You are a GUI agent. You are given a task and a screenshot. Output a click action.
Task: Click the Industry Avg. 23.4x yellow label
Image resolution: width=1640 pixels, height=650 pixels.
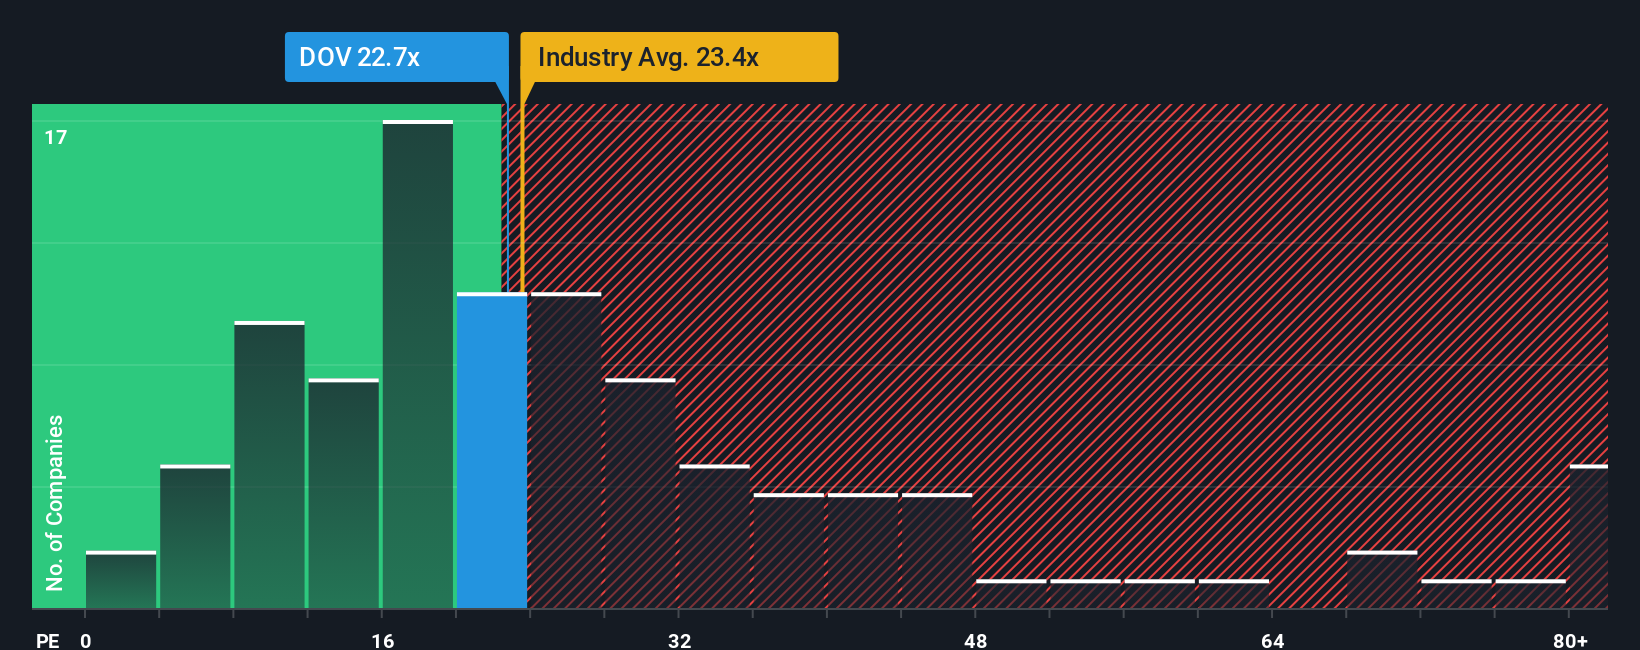point(679,57)
